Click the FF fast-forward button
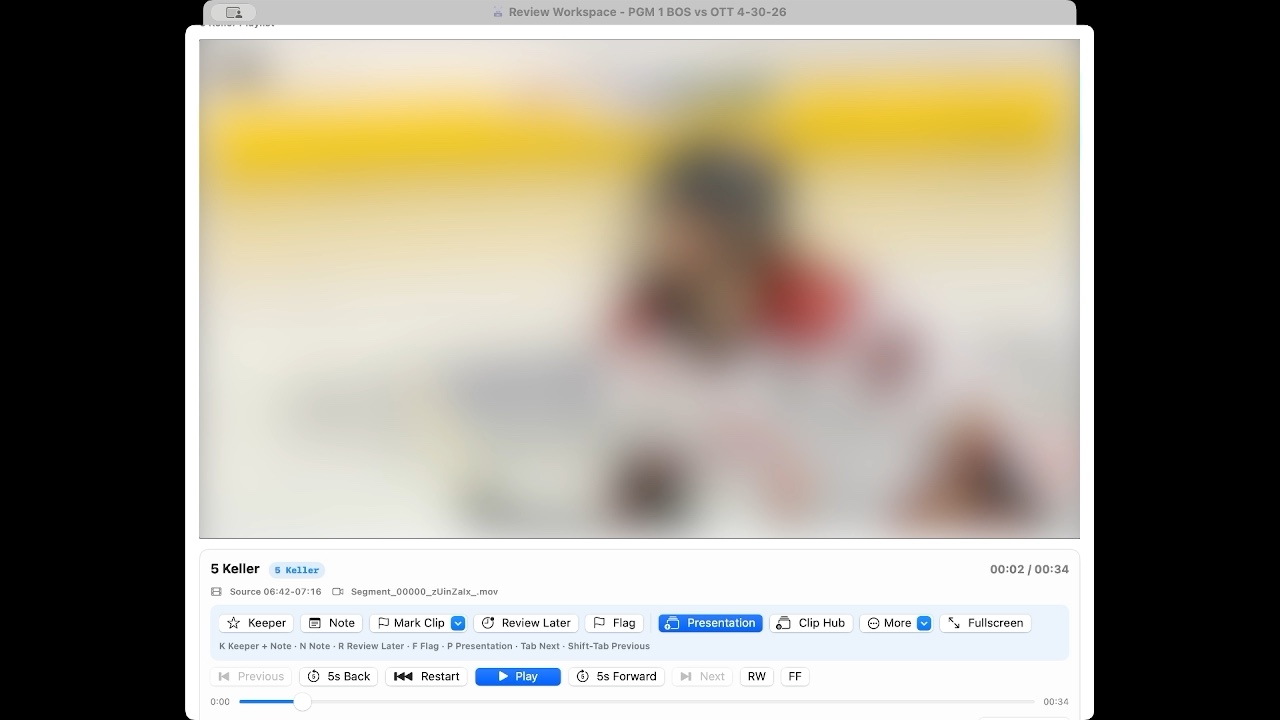This screenshot has width=1280, height=720. click(x=795, y=677)
